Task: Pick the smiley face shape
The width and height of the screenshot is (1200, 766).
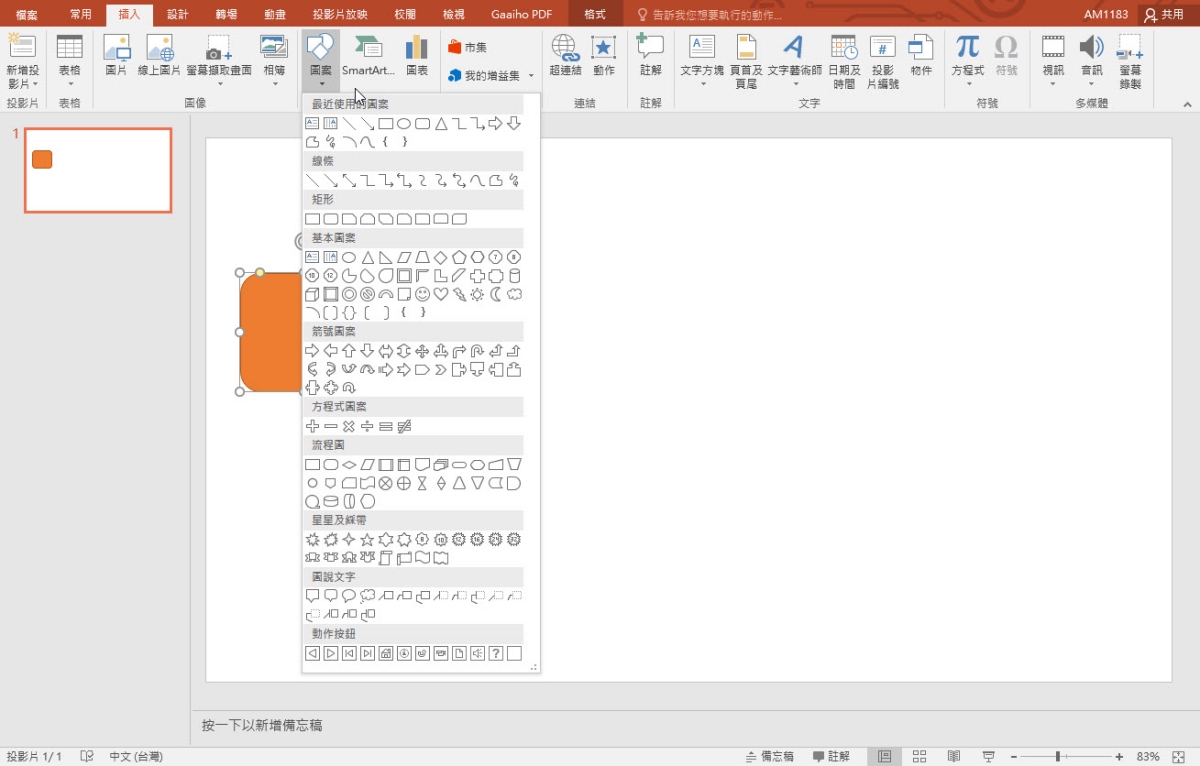Action: 423,295
